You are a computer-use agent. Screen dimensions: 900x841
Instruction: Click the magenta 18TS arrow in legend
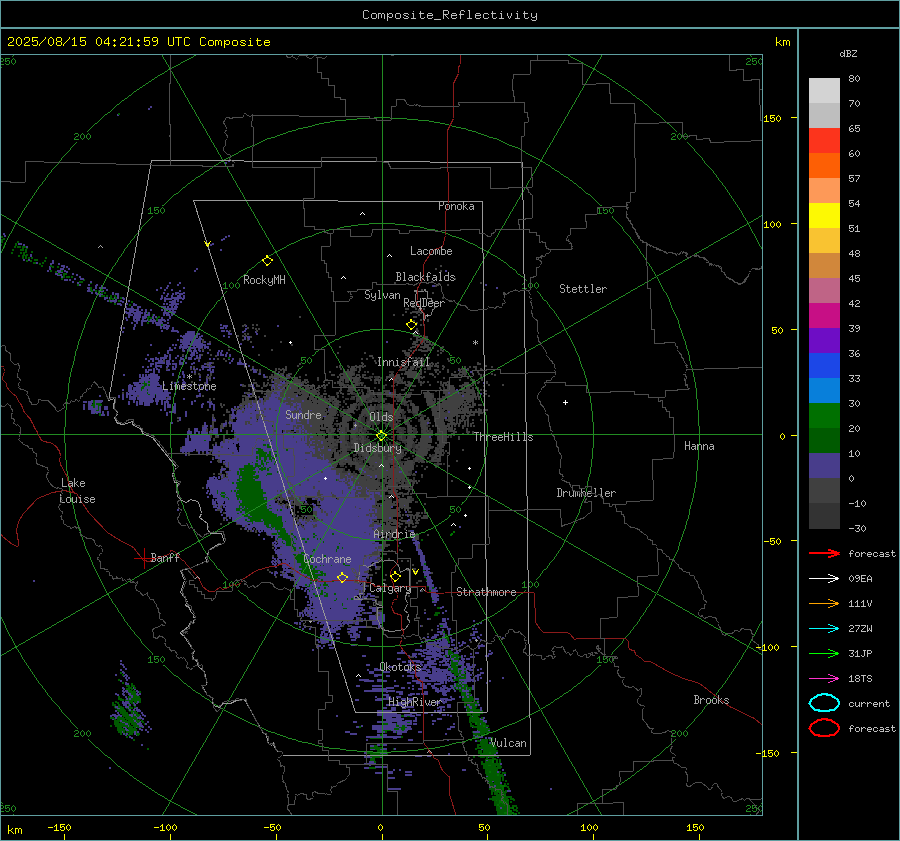824,679
